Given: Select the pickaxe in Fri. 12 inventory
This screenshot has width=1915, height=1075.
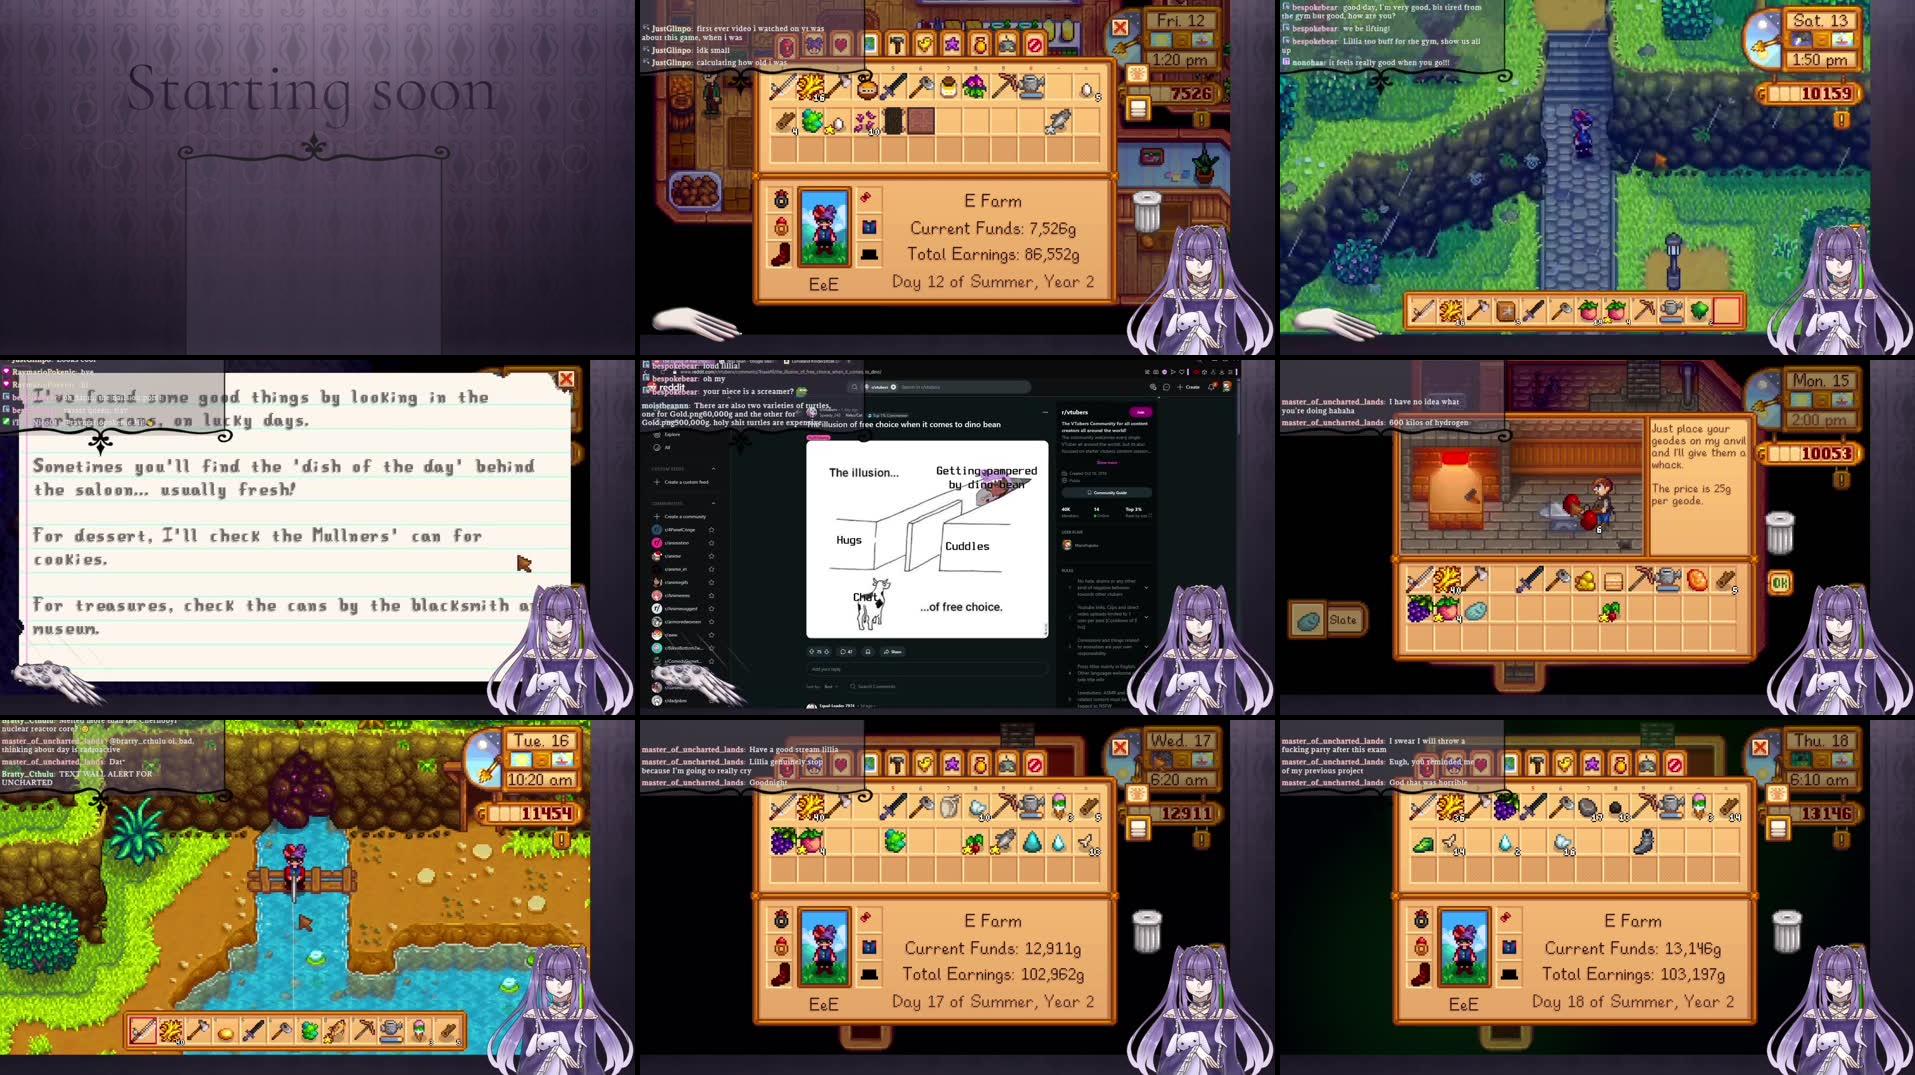Looking at the screenshot, I should click(1004, 88).
